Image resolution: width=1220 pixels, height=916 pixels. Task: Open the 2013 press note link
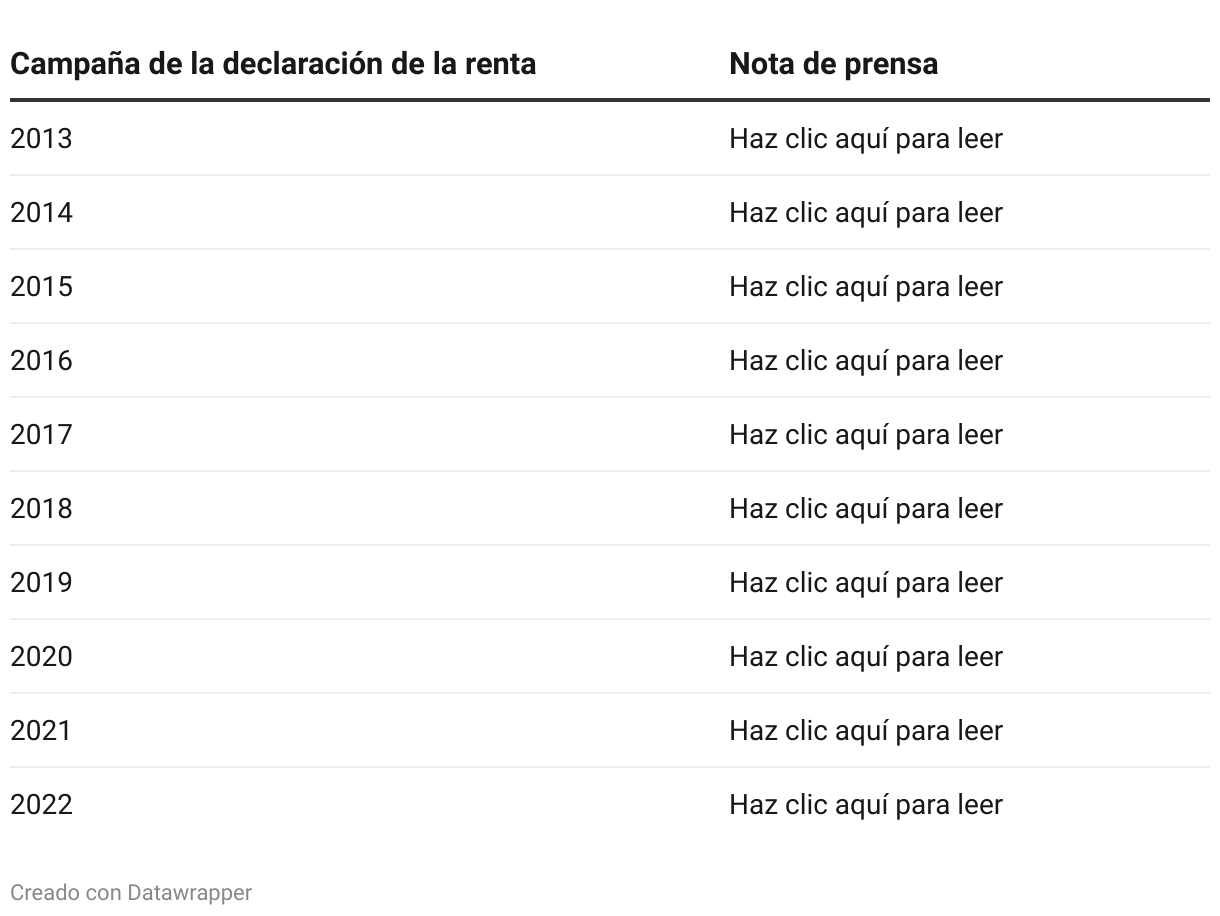coord(865,139)
